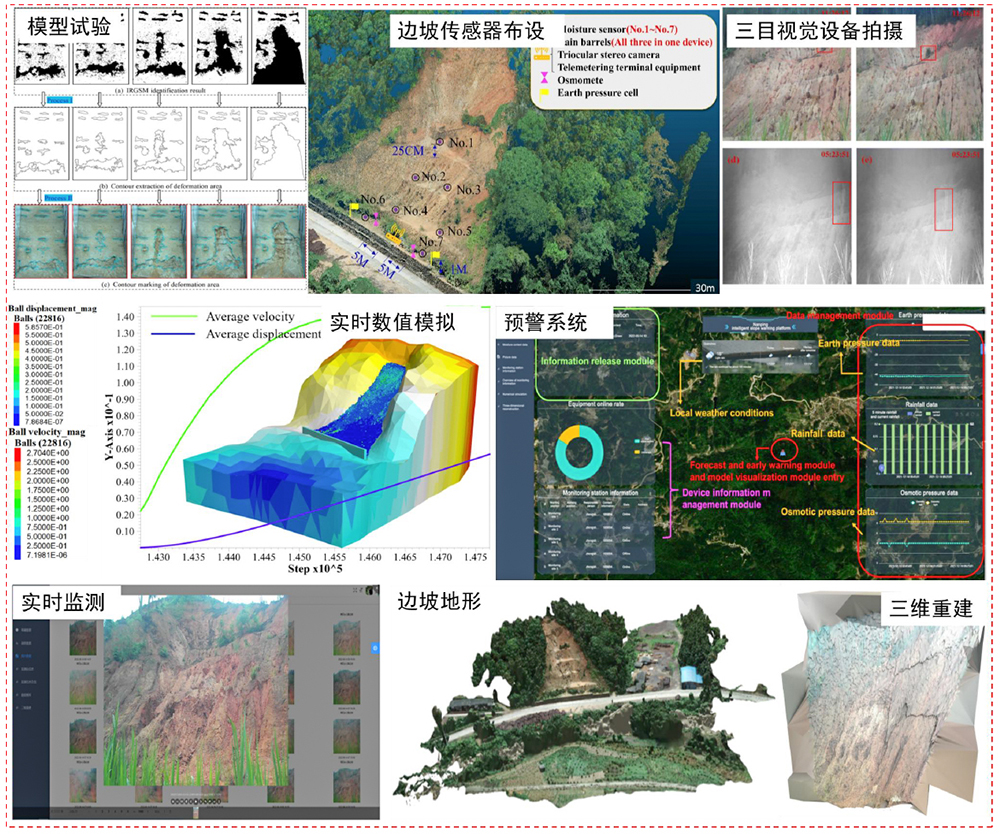Click the blue 'Process I' label
This screenshot has height=834, width=1000.
pos(59,100)
